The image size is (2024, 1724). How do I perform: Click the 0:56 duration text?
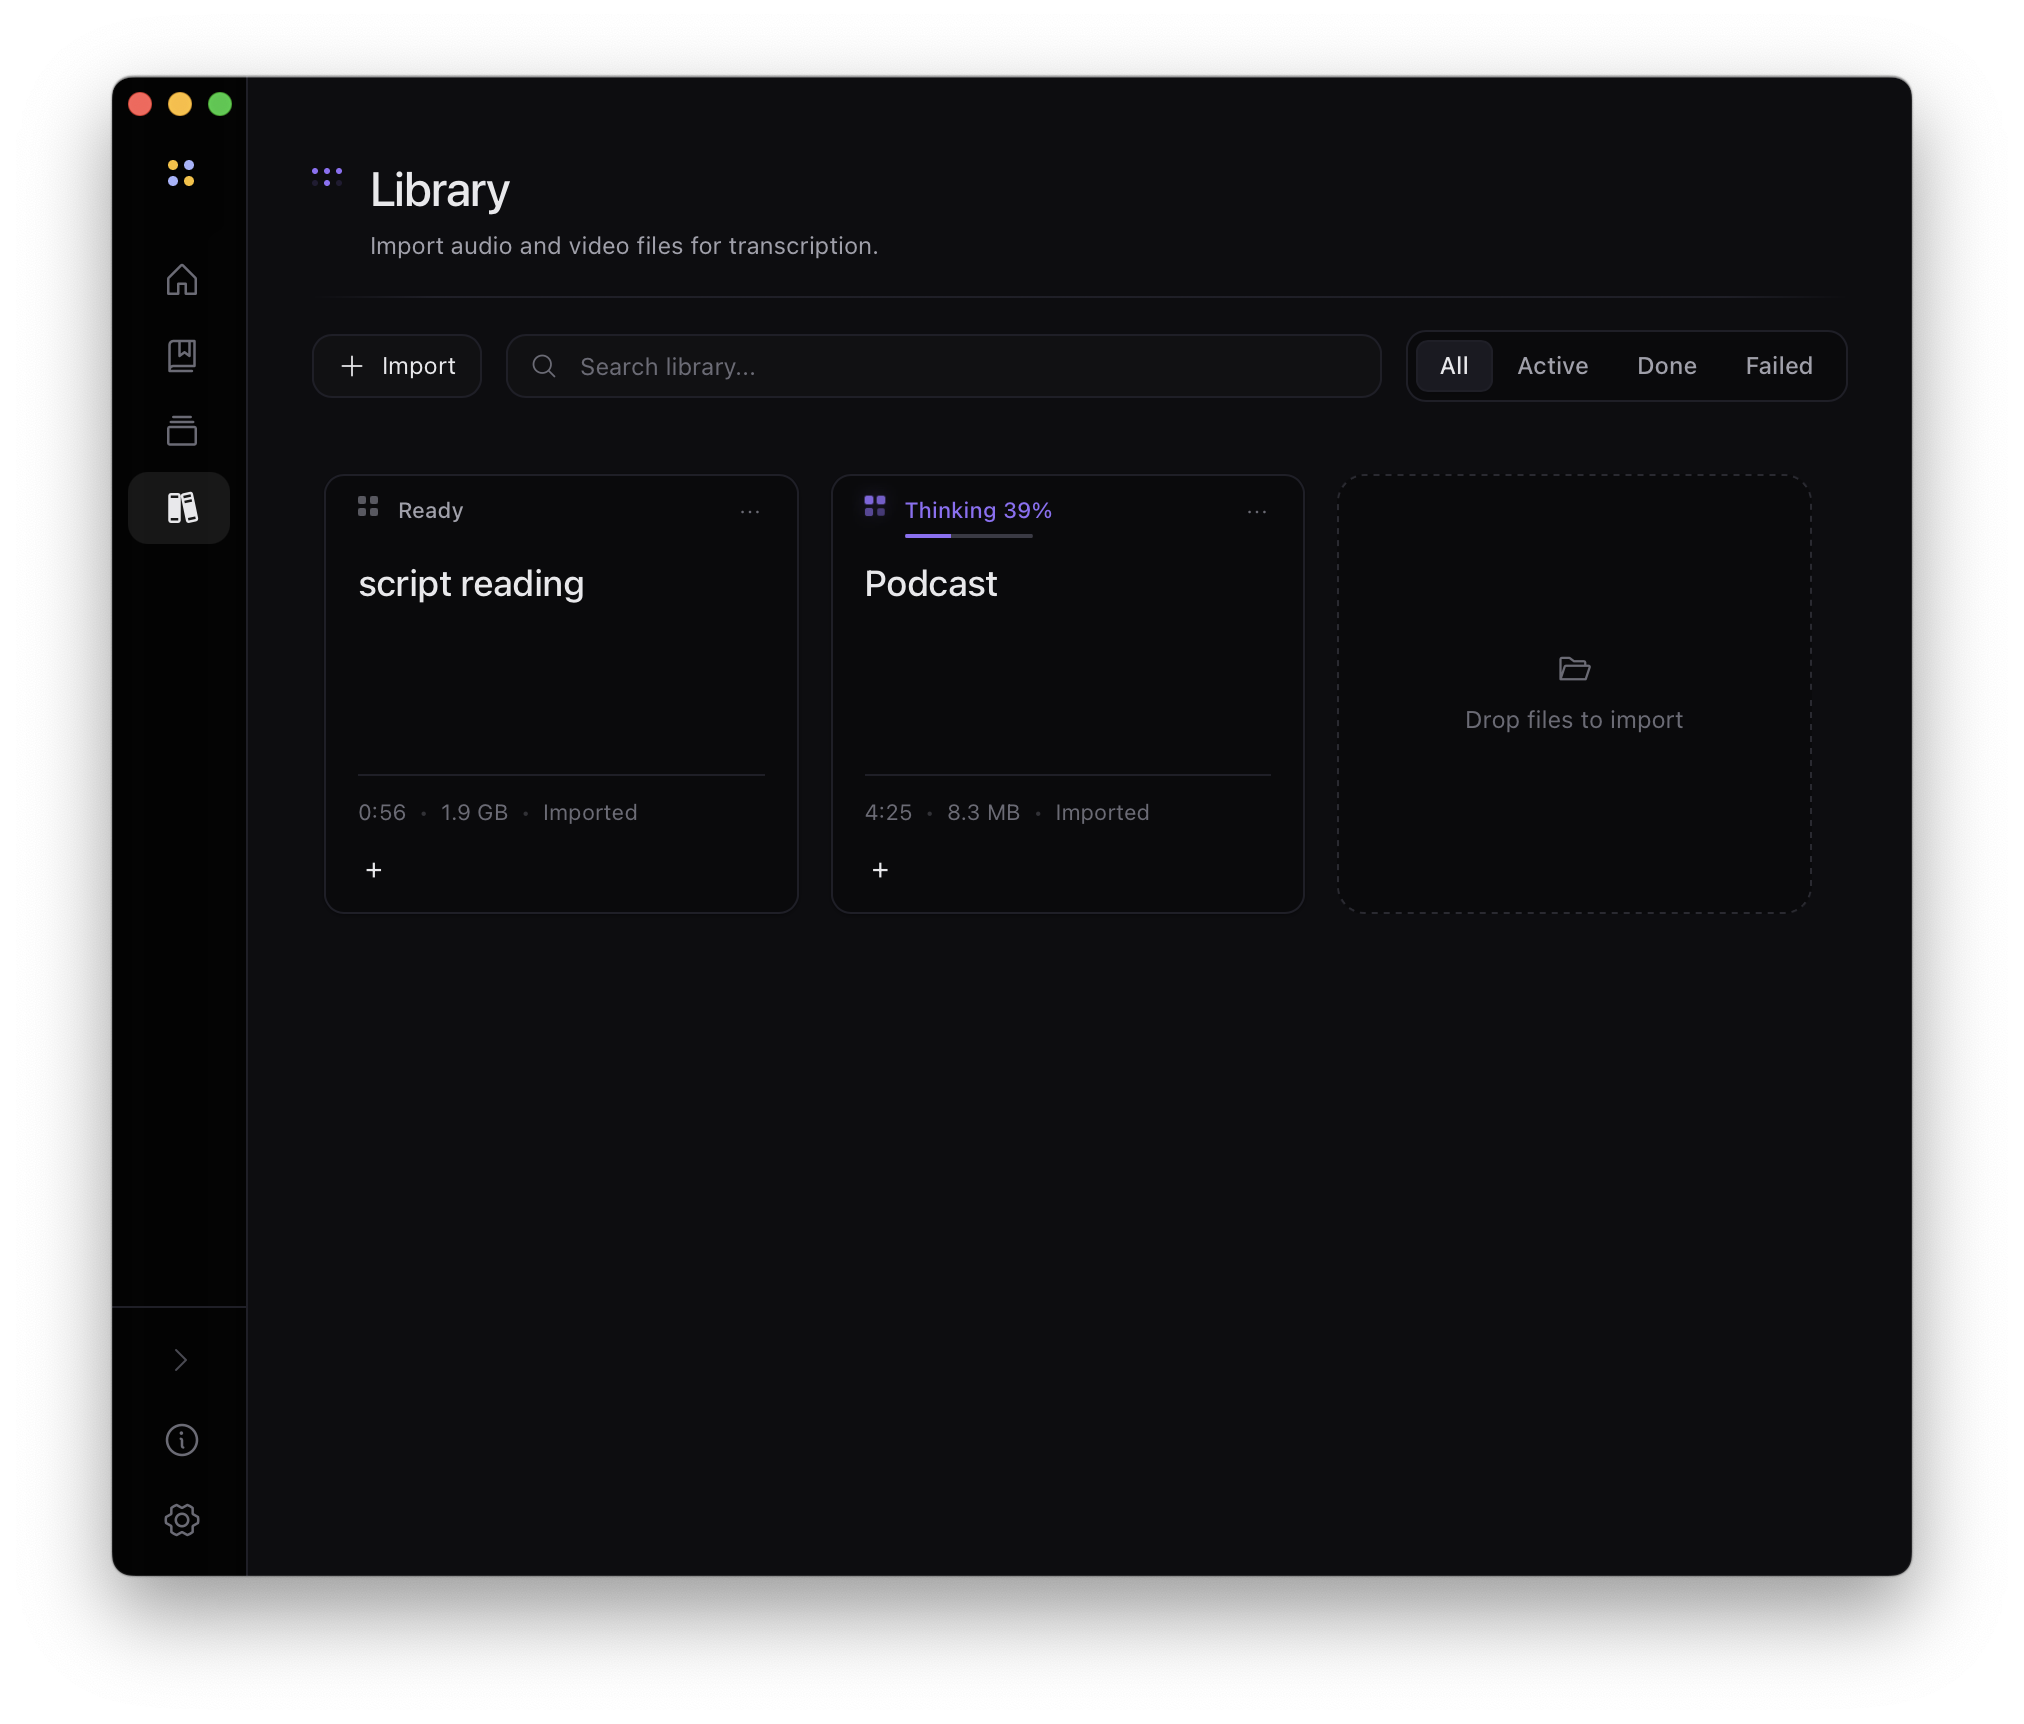click(x=382, y=812)
